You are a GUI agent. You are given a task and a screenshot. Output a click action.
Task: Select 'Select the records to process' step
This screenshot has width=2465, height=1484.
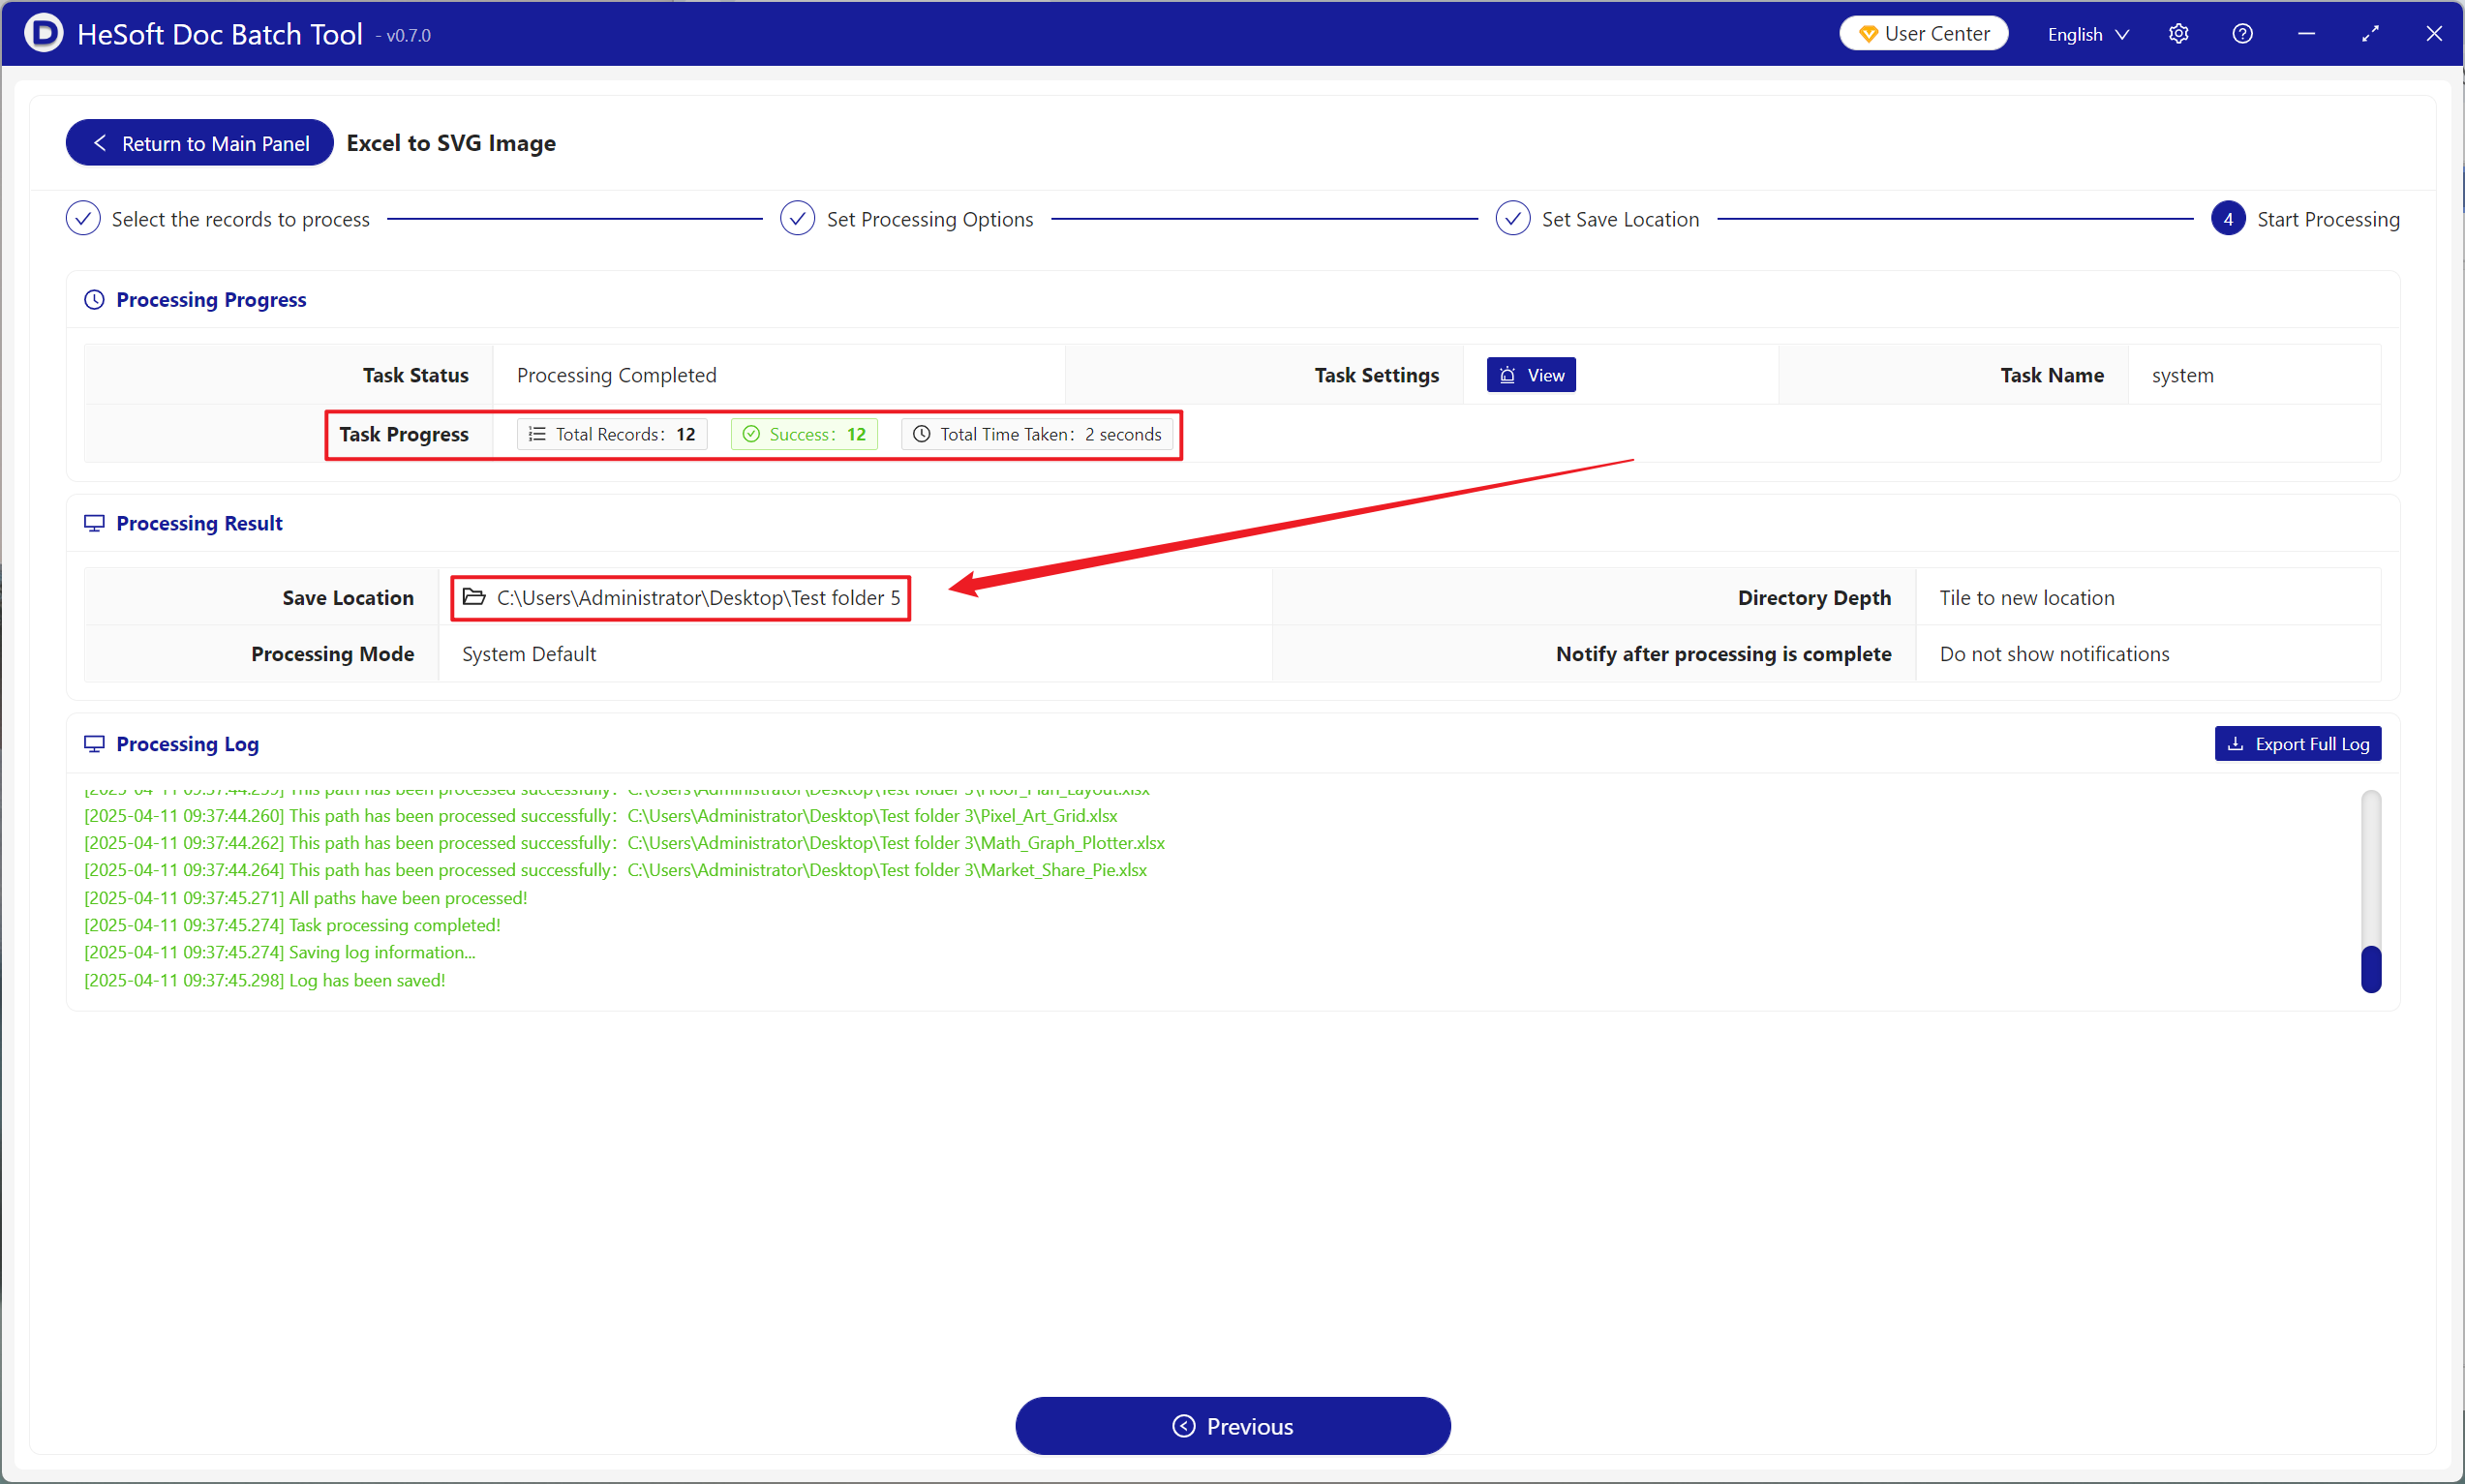point(240,219)
